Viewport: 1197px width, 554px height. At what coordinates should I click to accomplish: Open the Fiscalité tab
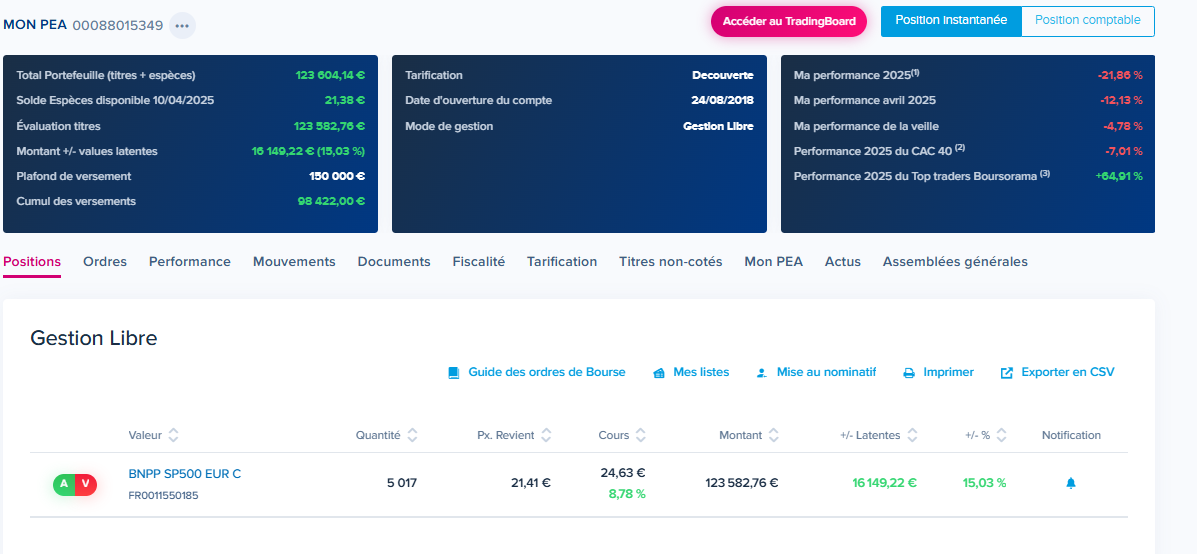tap(479, 262)
